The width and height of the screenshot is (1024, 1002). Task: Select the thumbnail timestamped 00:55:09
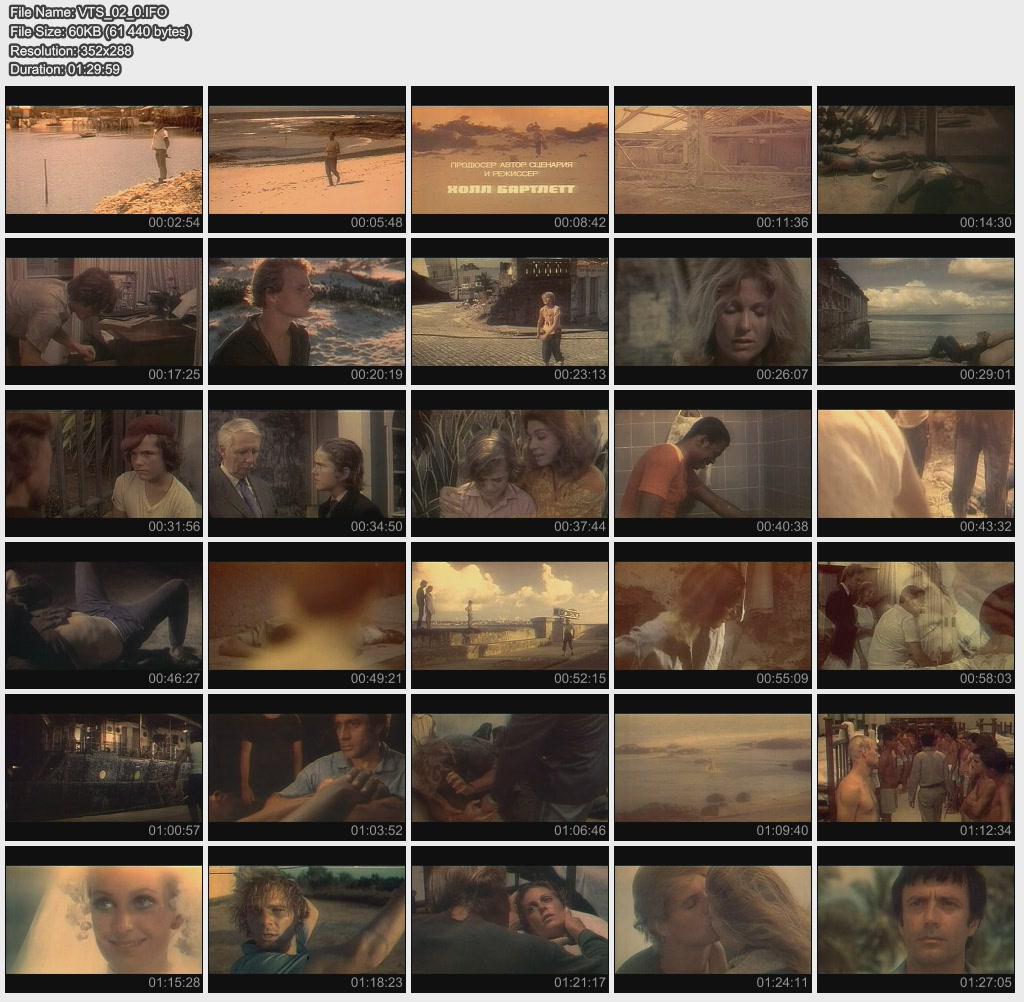click(713, 616)
